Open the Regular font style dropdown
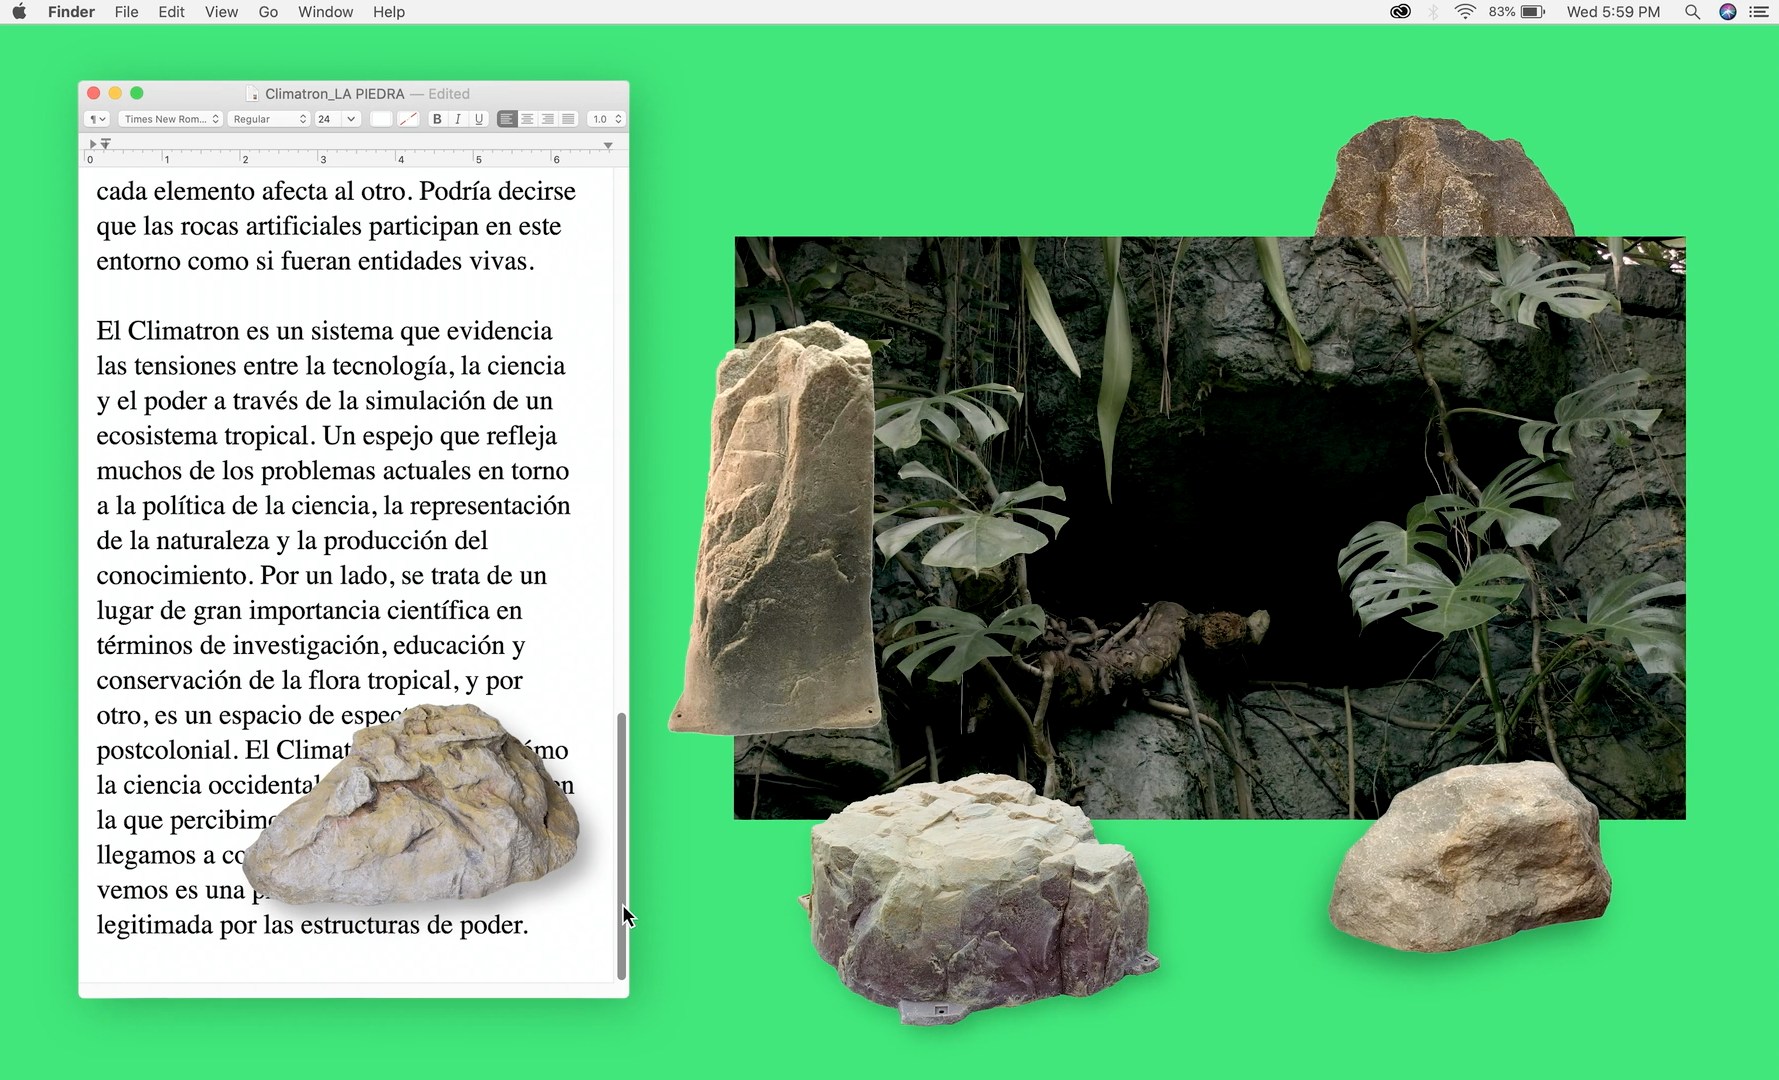The image size is (1779, 1080). click(268, 119)
